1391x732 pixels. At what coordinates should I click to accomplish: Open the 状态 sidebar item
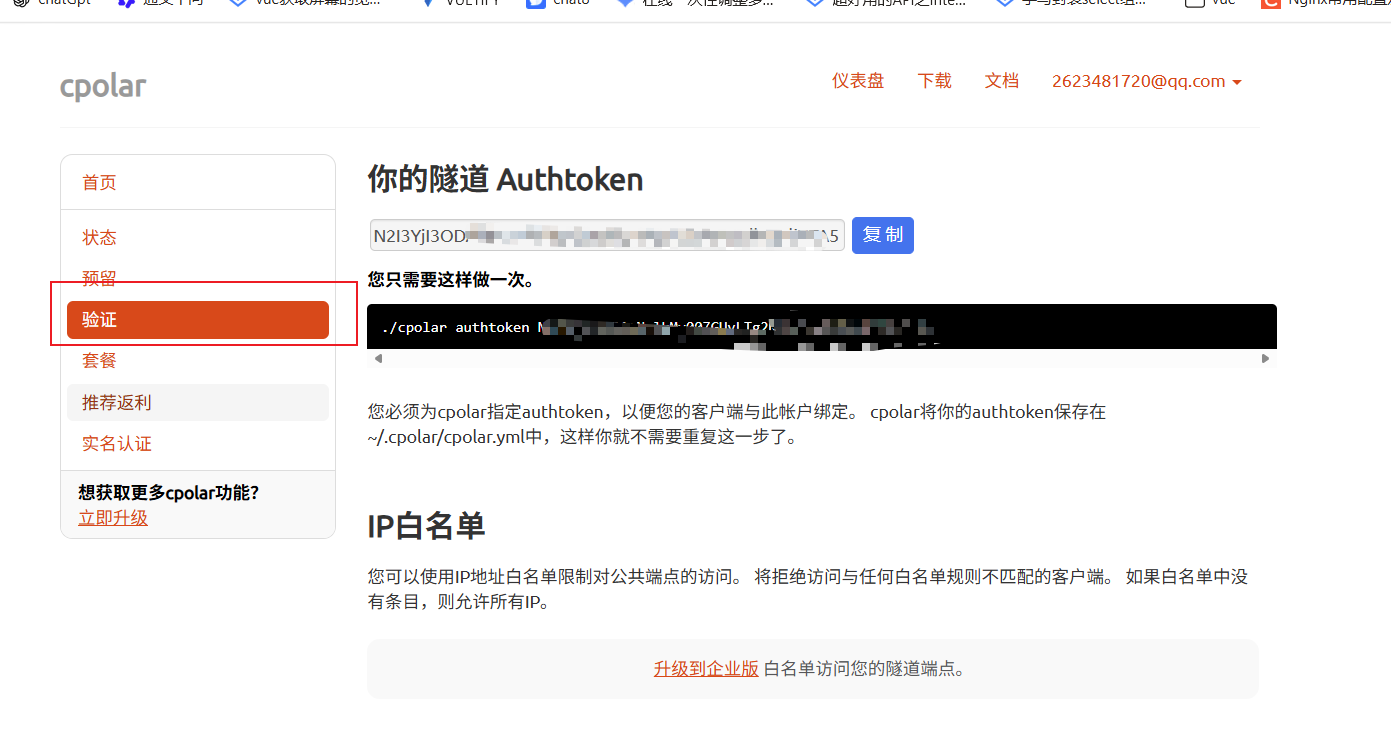tap(99, 237)
